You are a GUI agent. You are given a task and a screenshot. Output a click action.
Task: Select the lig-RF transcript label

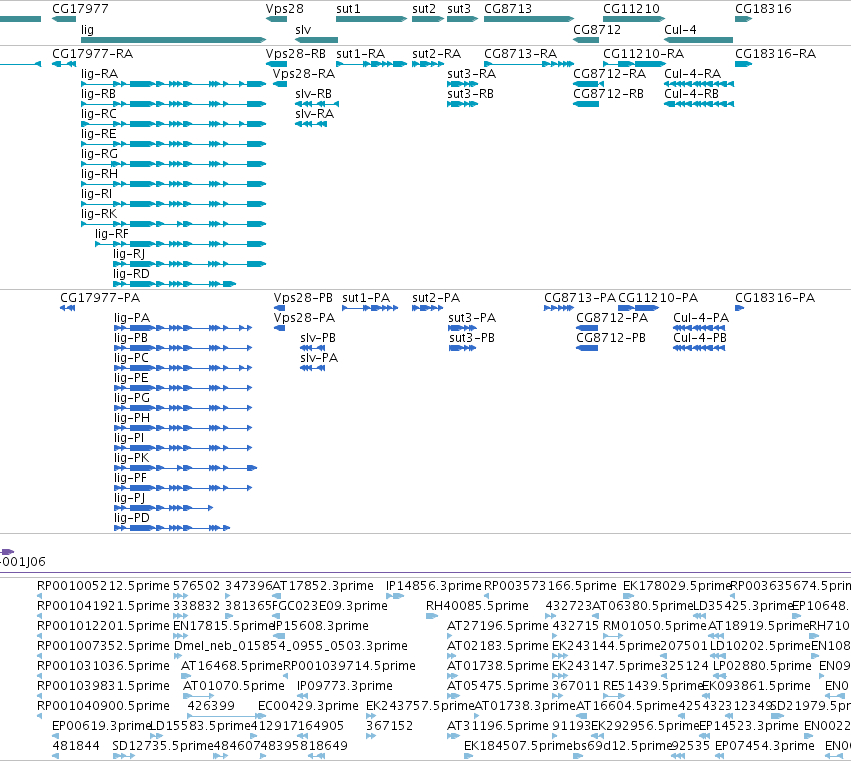tap(112, 234)
